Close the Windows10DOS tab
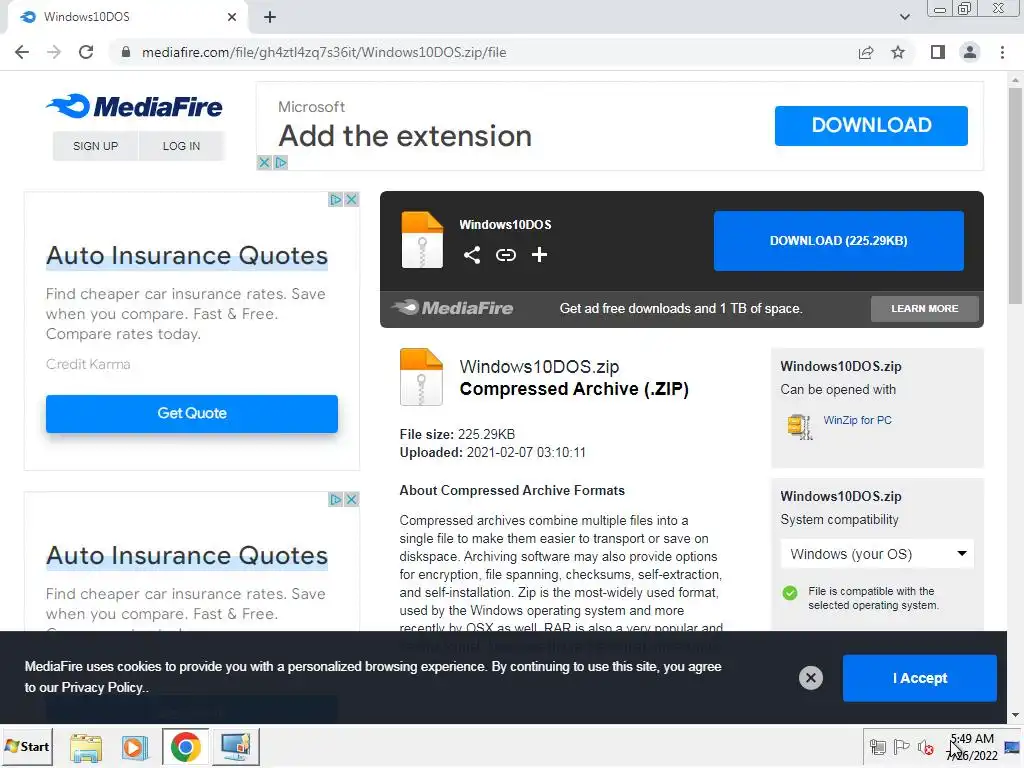This screenshot has width=1024, height=768. pos(232,17)
